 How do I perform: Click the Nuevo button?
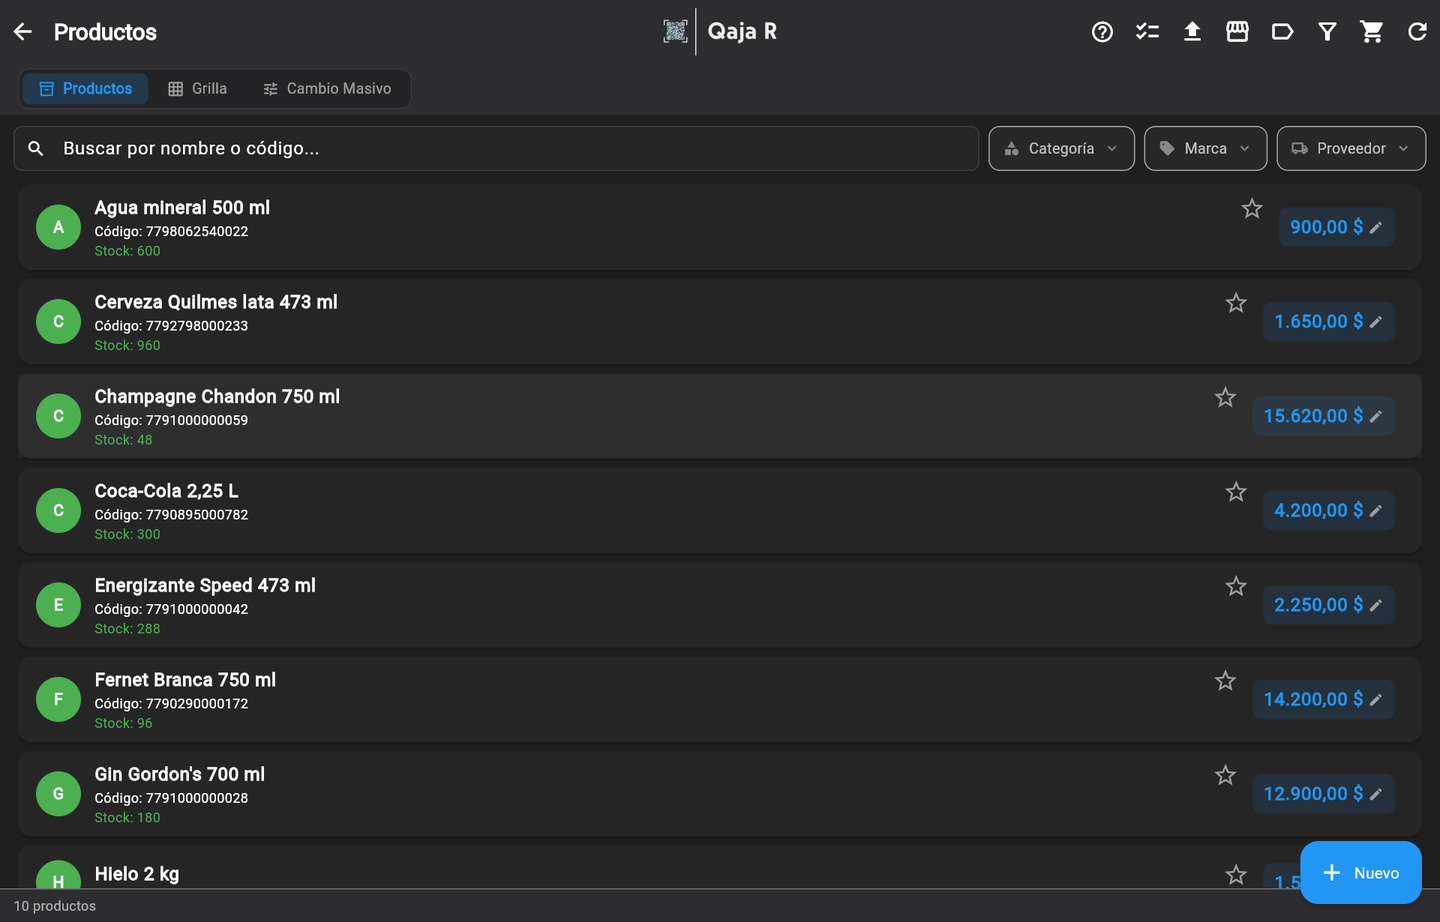click(x=1360, y=873)
